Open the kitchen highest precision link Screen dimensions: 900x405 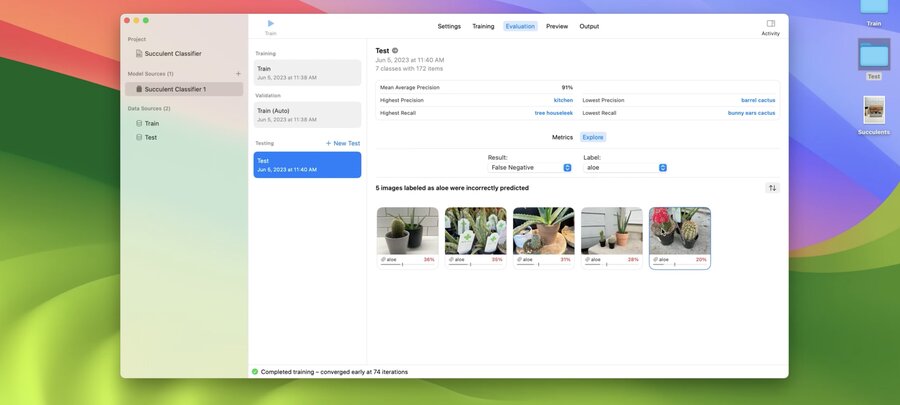click(x=563, y=100)
